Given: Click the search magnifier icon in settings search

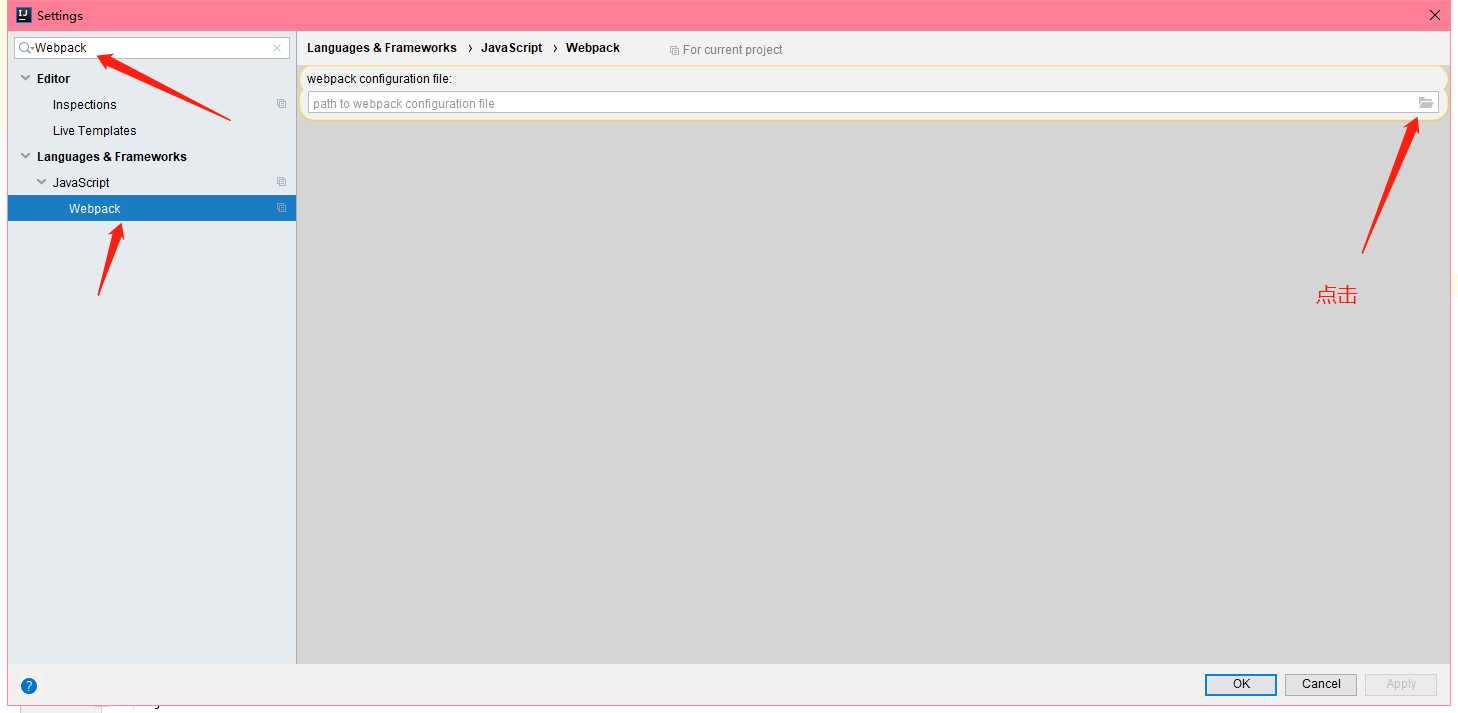Looking at the screenshot, I should (25, 48).
